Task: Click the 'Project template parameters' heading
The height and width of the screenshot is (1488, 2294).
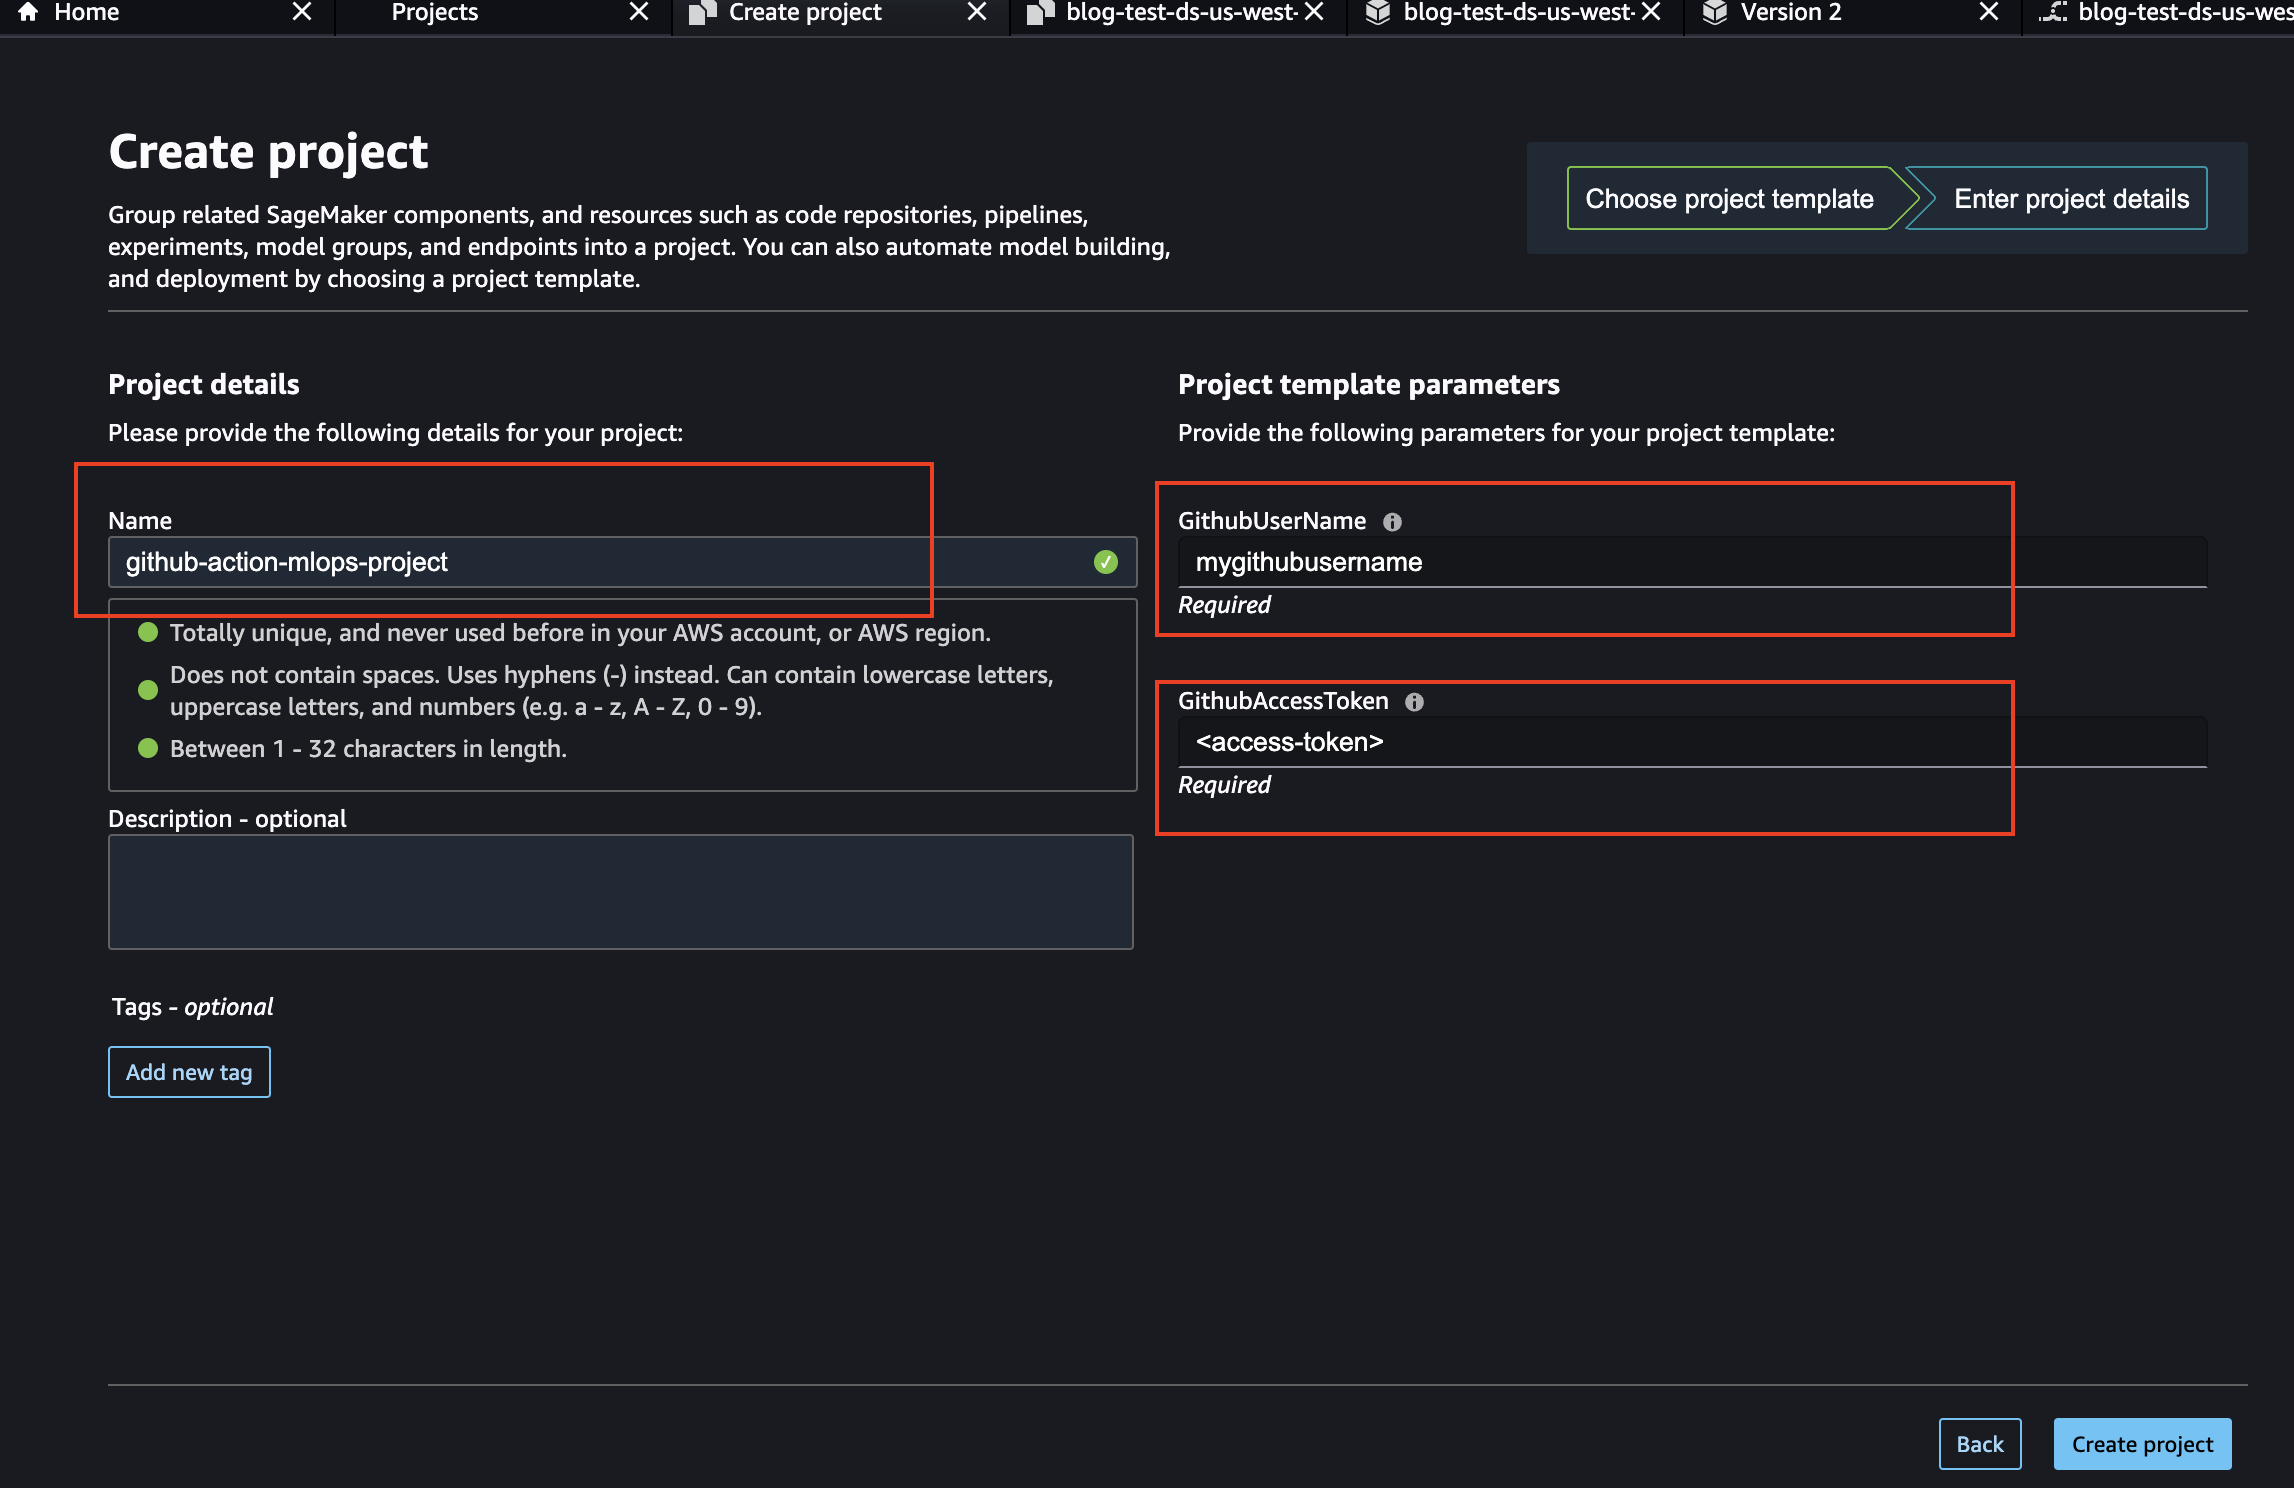Action: pos(1368,384)
